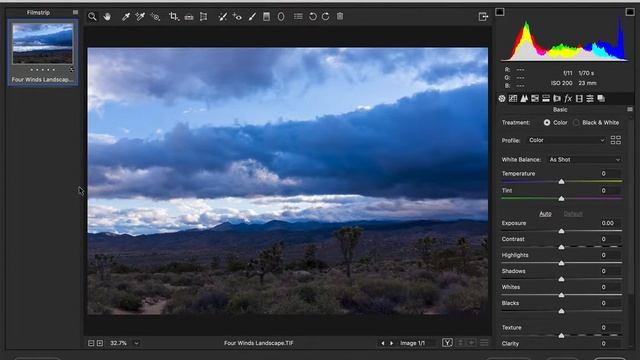This screenshot has width=640, height=360.
Task: Select the Hand tool
Action: (x=107, y=17)
